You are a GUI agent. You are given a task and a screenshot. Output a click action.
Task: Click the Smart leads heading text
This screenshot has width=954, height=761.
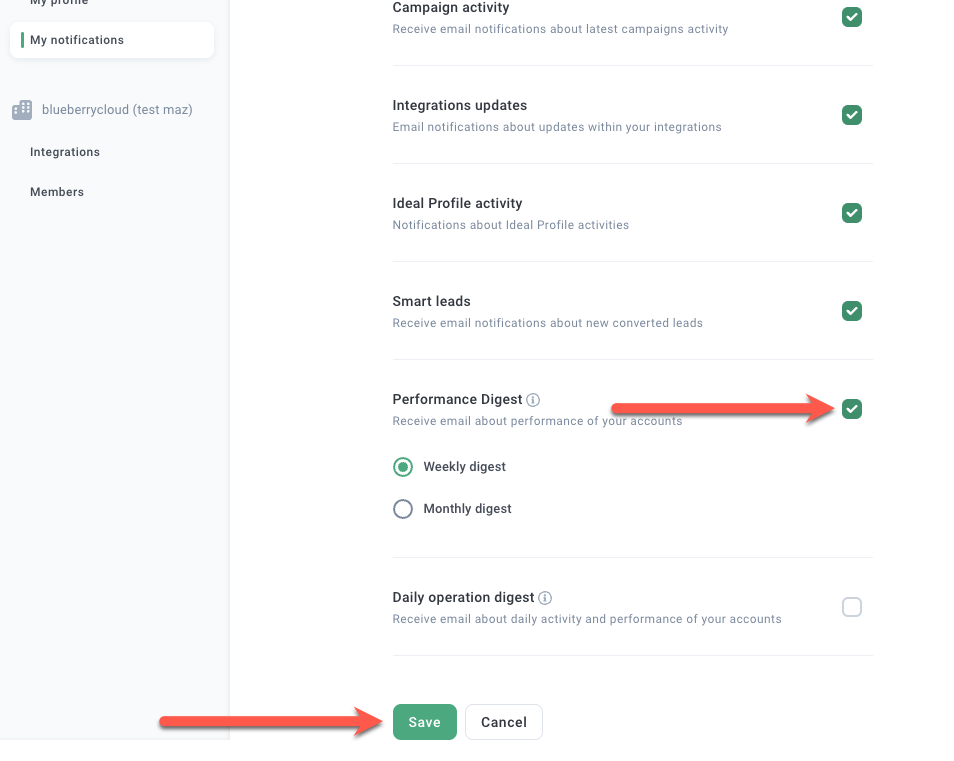(x=431, y=301)
